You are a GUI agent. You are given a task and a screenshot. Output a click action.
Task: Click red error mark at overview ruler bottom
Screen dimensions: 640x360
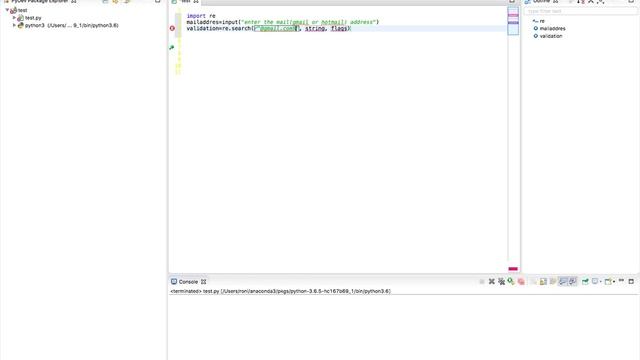tap(513, 269)
